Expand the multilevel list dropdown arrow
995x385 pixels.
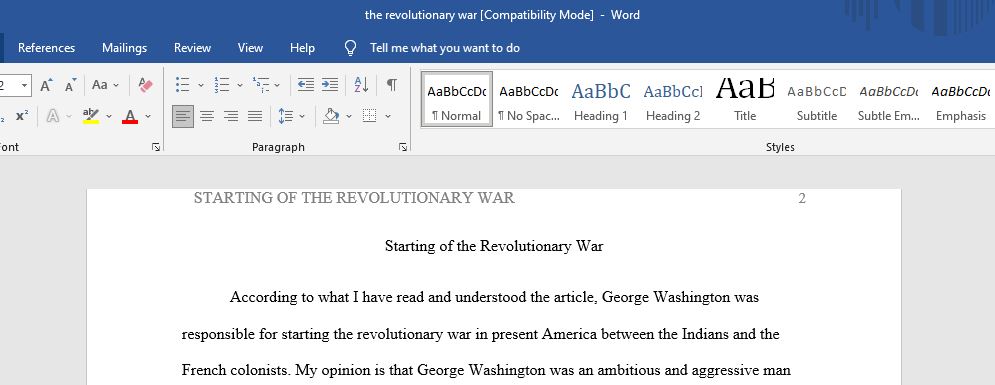click(277, 85)
